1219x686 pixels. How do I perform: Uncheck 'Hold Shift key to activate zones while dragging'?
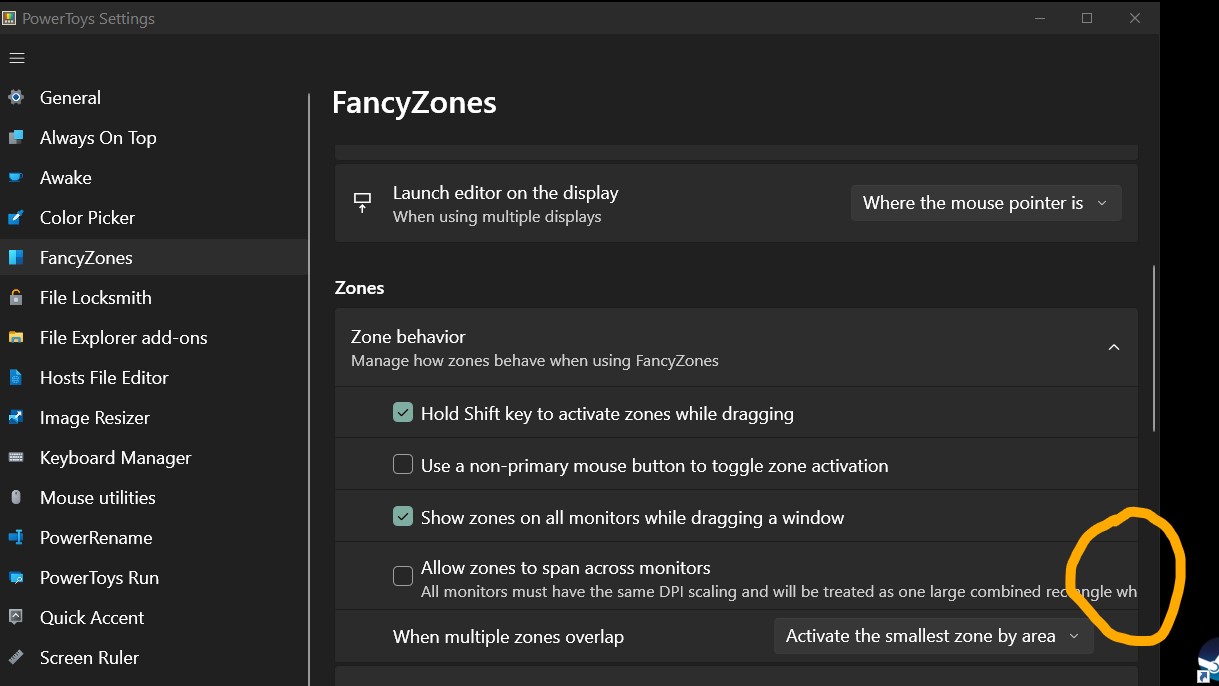[x=402, y=412]
